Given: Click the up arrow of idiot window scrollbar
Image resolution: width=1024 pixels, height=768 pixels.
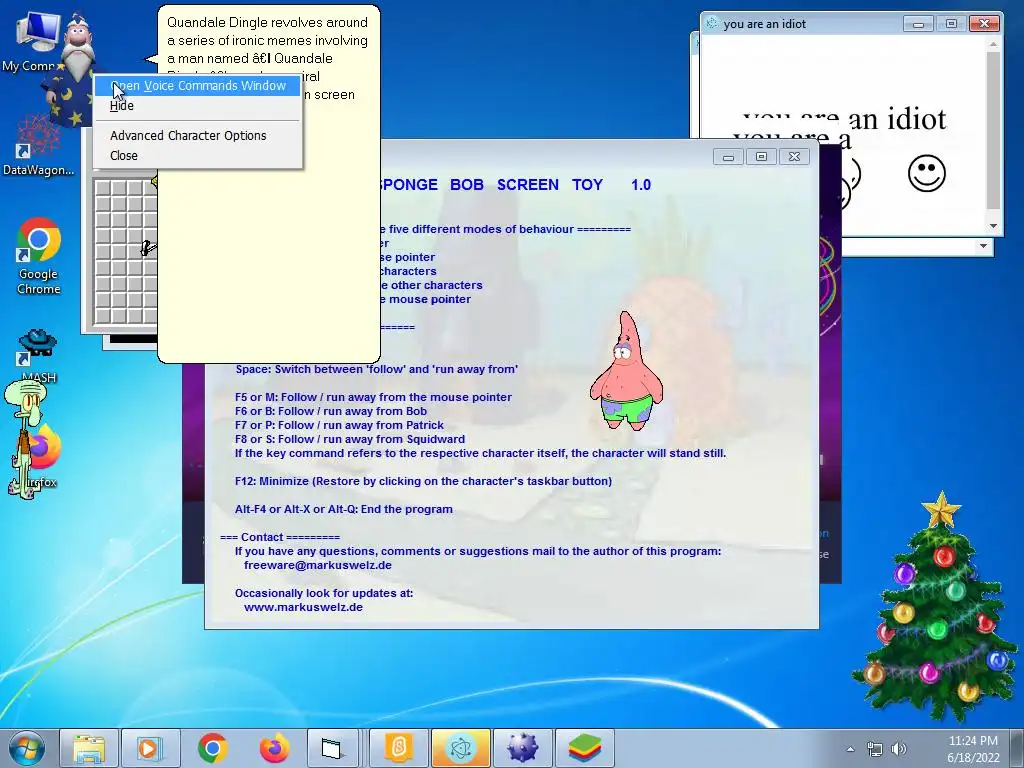Looking at the screenshot, I should tap(993, 44).
